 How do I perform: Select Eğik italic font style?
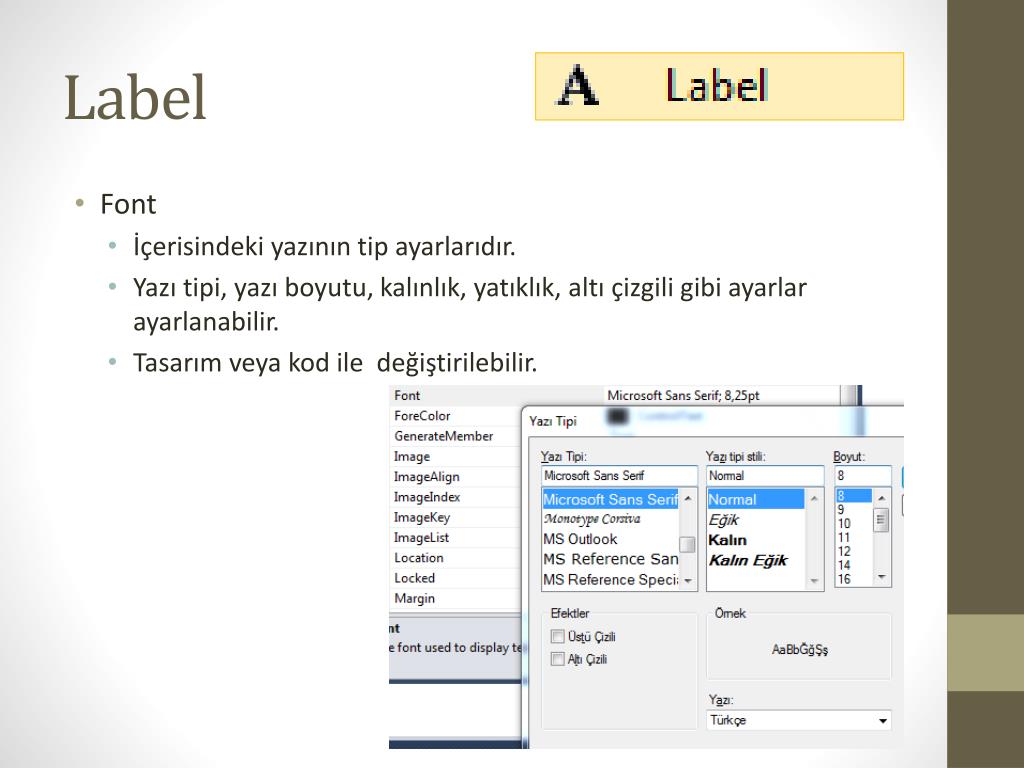click(x=756, y=520)
